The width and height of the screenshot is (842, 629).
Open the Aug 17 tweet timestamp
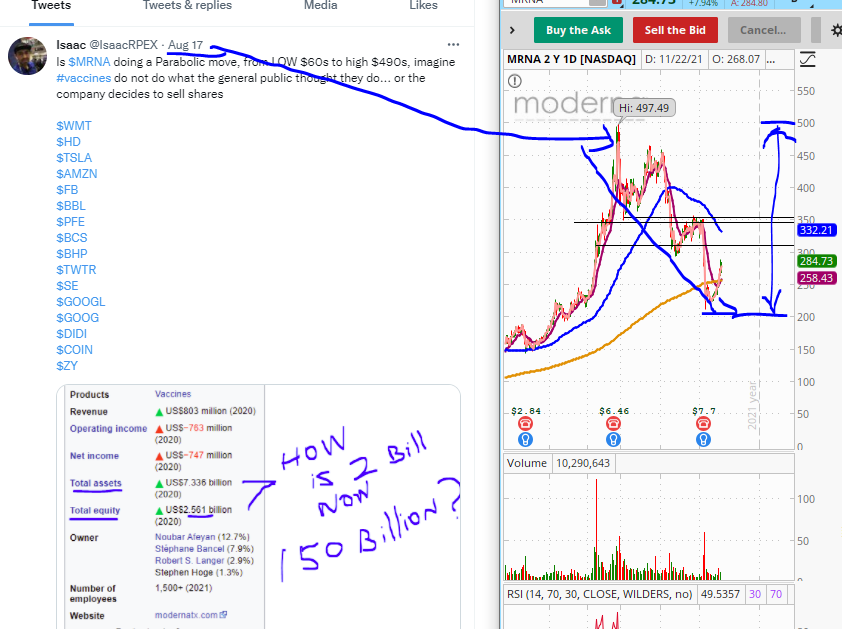[x=185, y=45]
